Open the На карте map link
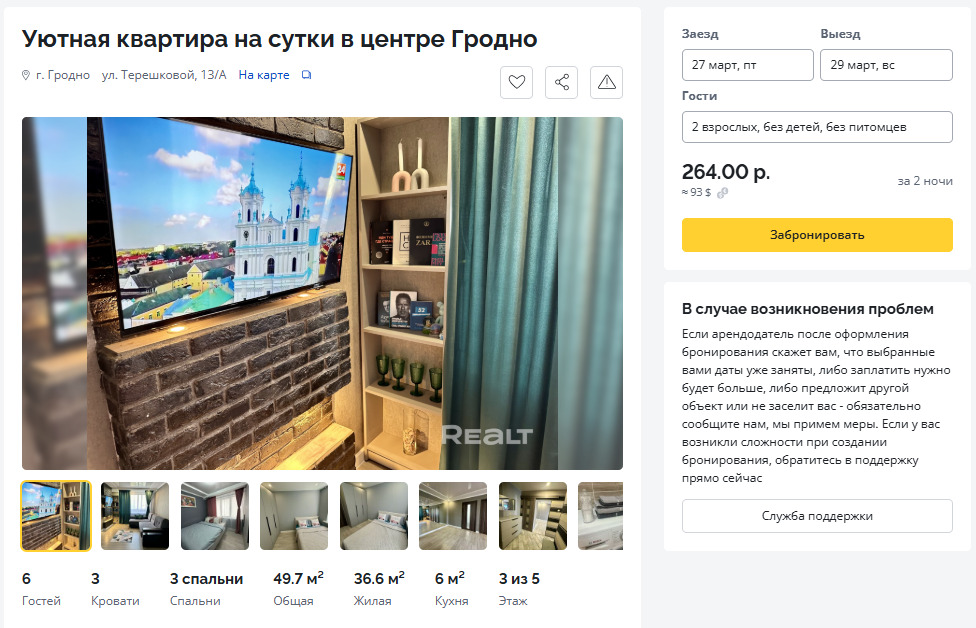The image size is (976, 628). tap(264, 75)
